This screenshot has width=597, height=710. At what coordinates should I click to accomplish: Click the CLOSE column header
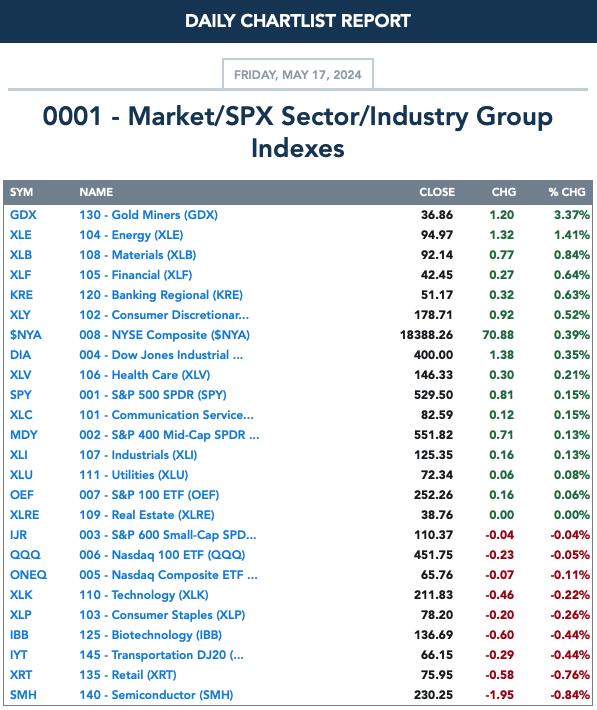437,192
